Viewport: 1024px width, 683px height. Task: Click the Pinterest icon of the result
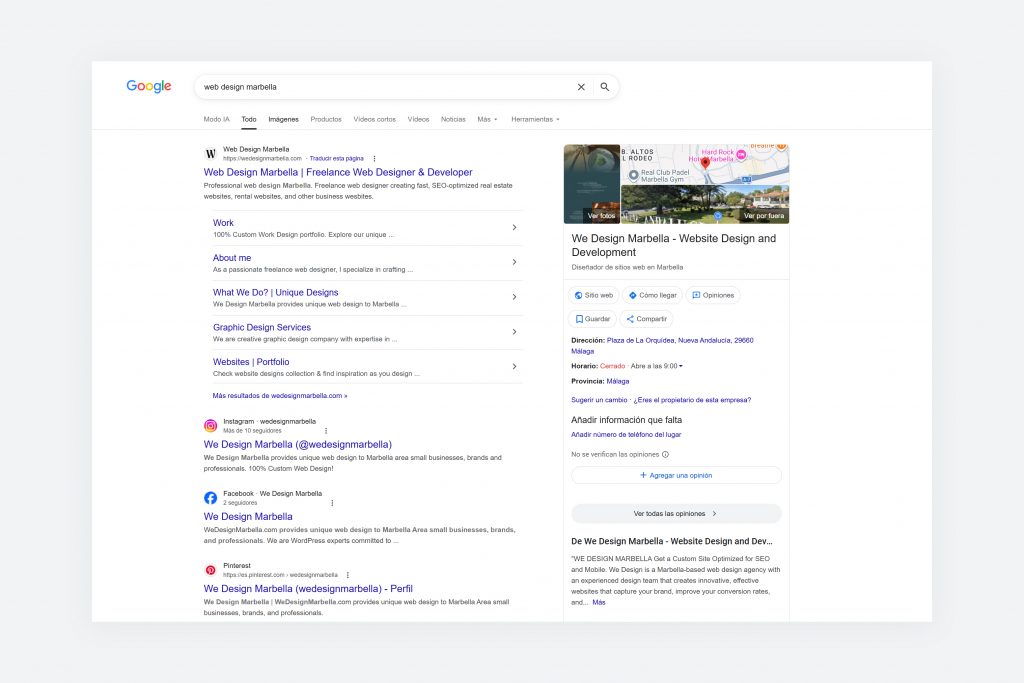point(210,570)
